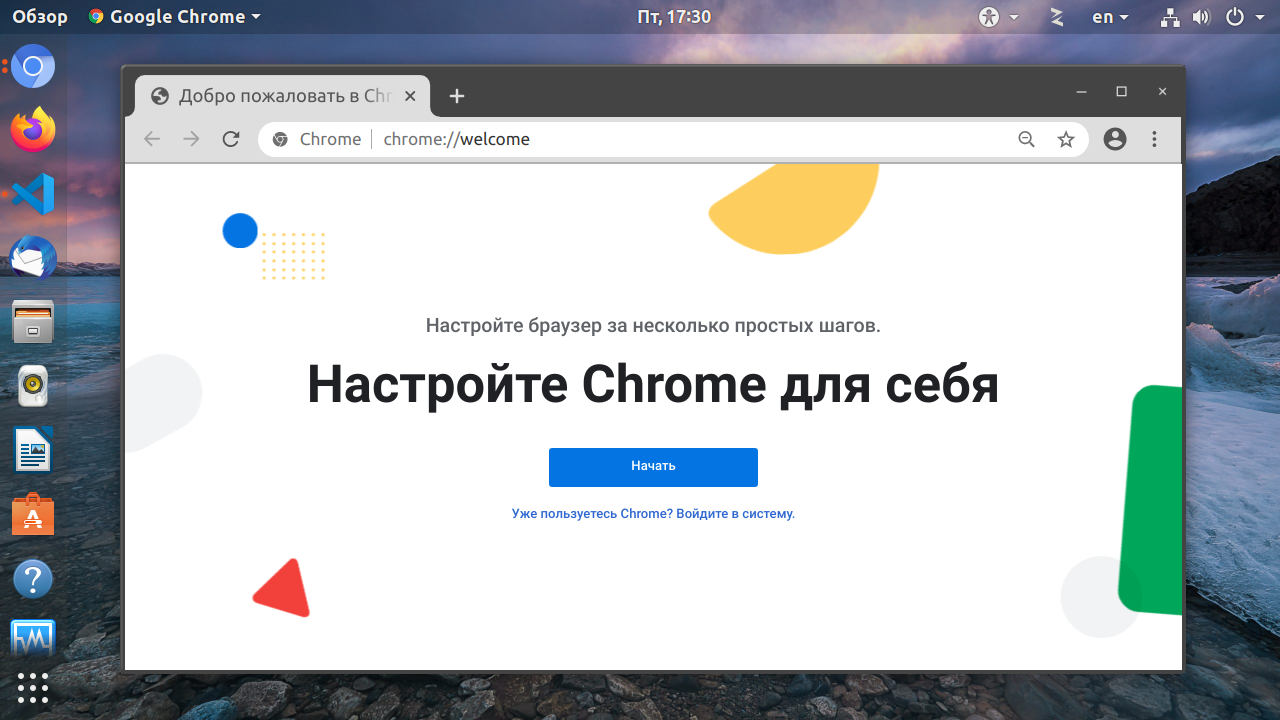Image resolution: width=1280 pixels, height=720 pixels.
Task: Open the Files manager from the dock
Action: point(33,321)
